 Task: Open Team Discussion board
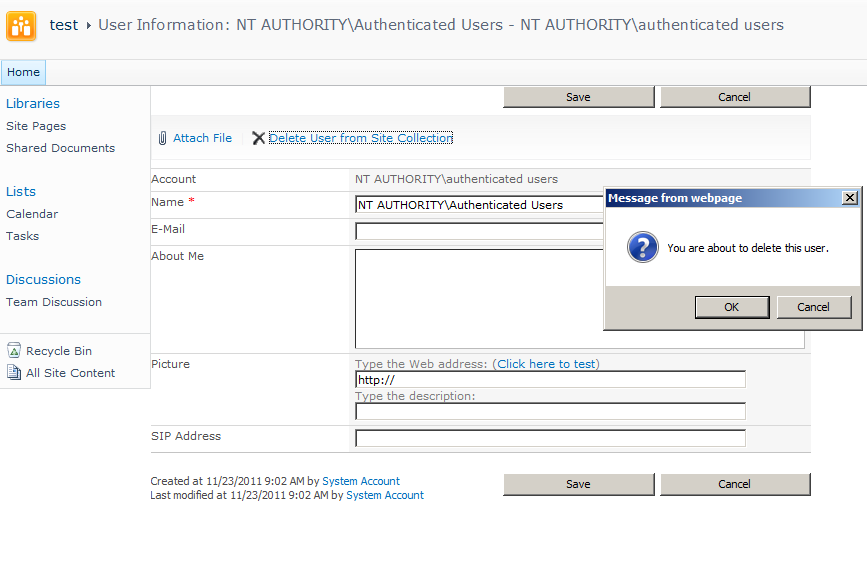tap(54, 302)
